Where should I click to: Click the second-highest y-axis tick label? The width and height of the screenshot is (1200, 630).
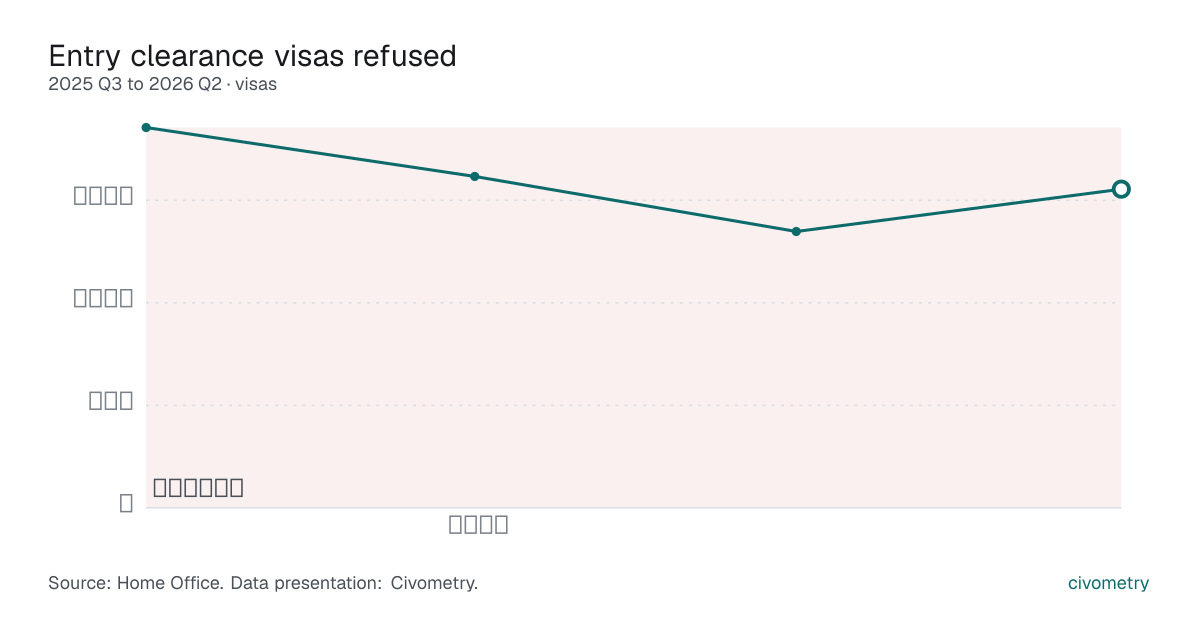tap(103, 298)
